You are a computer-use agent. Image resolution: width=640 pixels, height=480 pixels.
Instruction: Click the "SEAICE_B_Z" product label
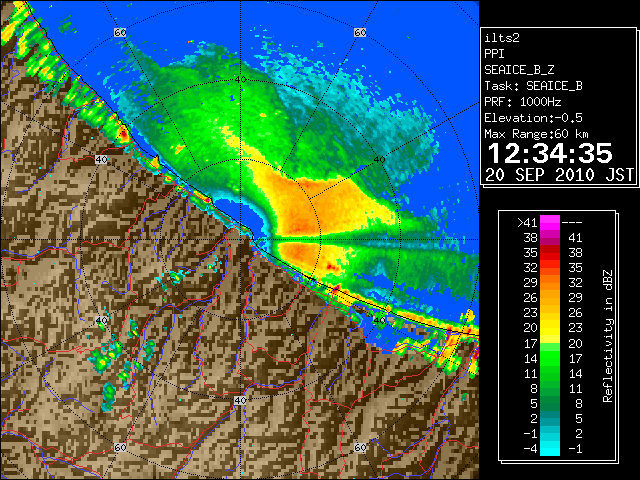(519, 70)
